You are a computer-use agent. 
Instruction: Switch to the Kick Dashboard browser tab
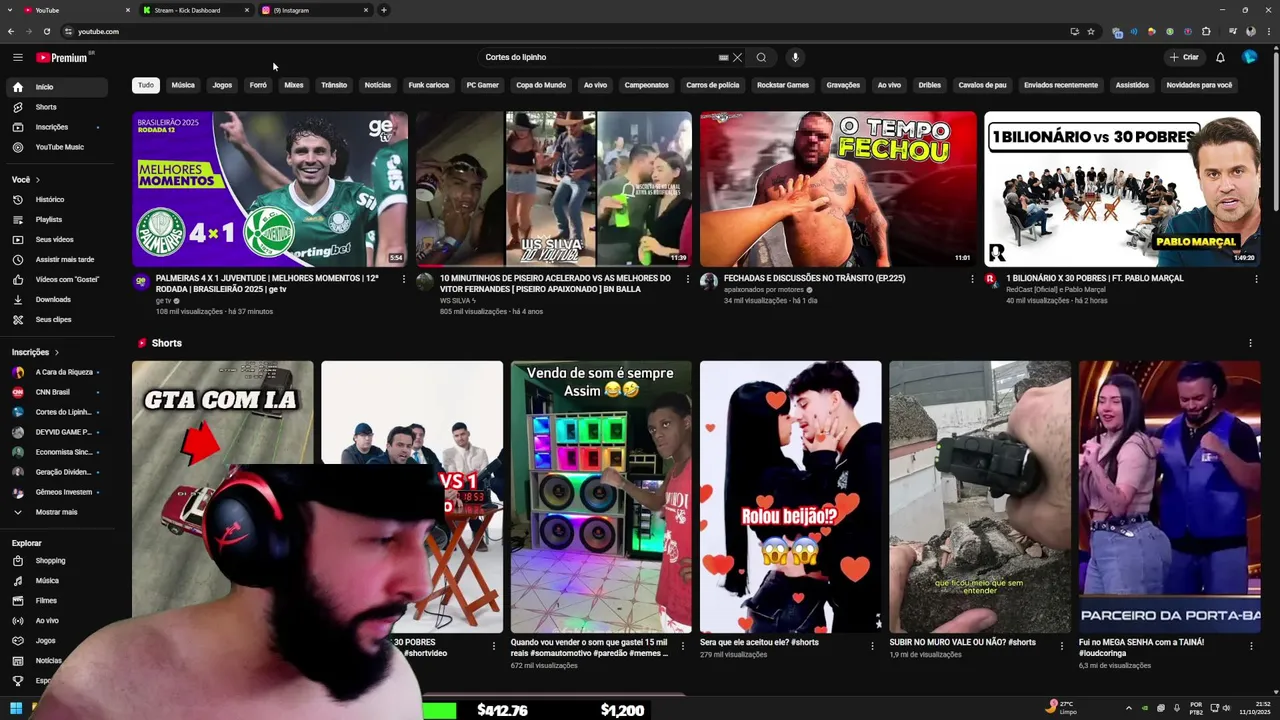point(196,10)
